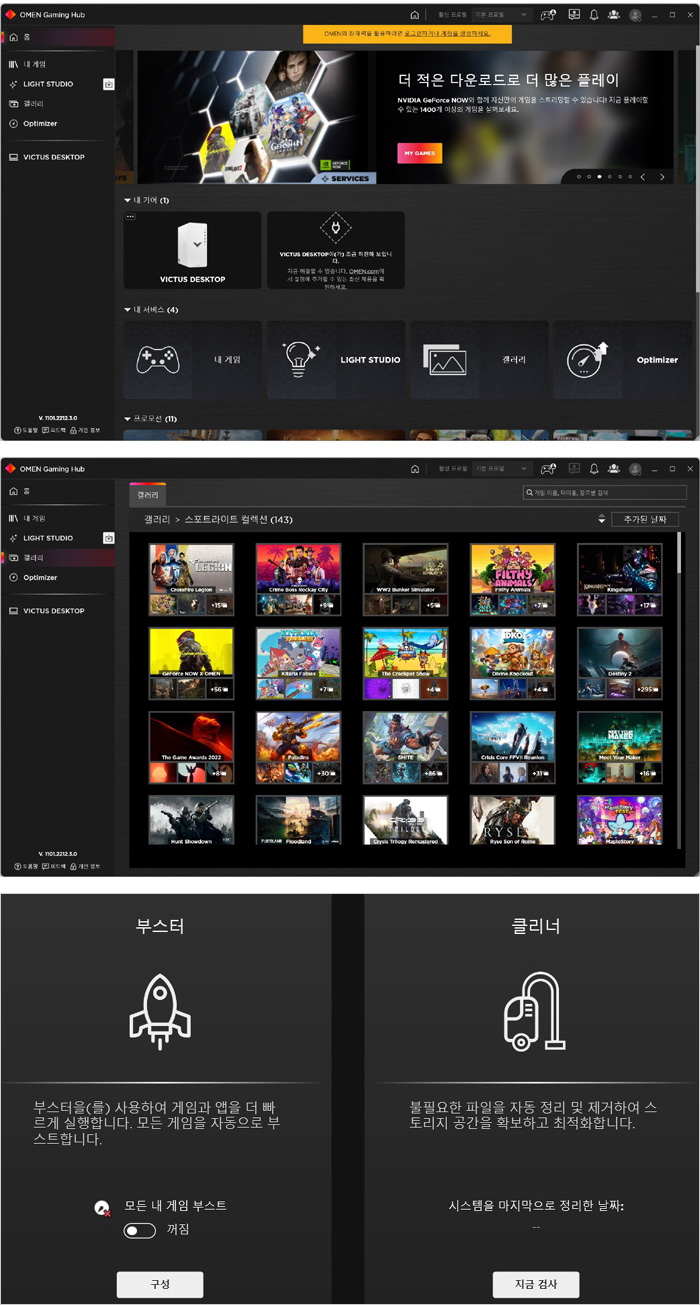Viewport: 700px width, 1308px height.
Task: Open the 내 게임 controller service card
Action: [x=192, y=360]
